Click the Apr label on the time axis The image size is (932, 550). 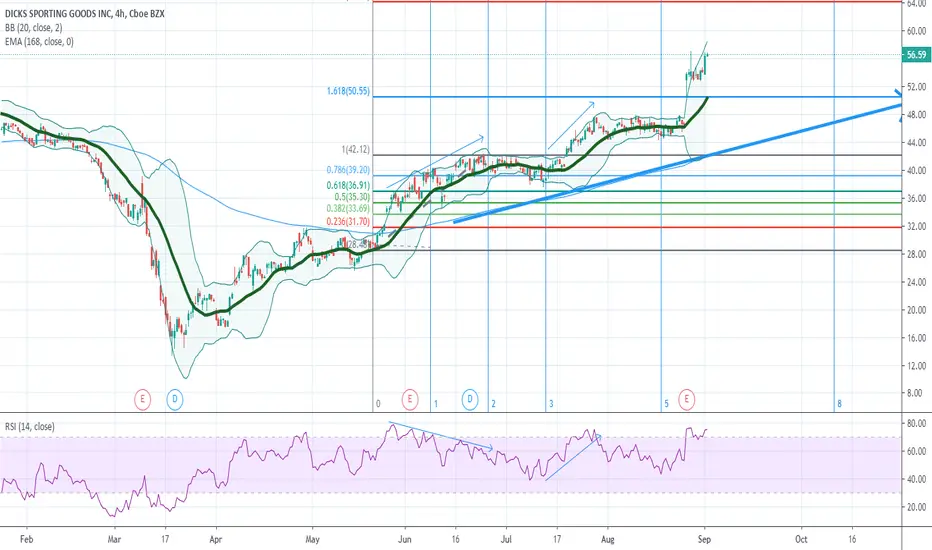(216, 539)
